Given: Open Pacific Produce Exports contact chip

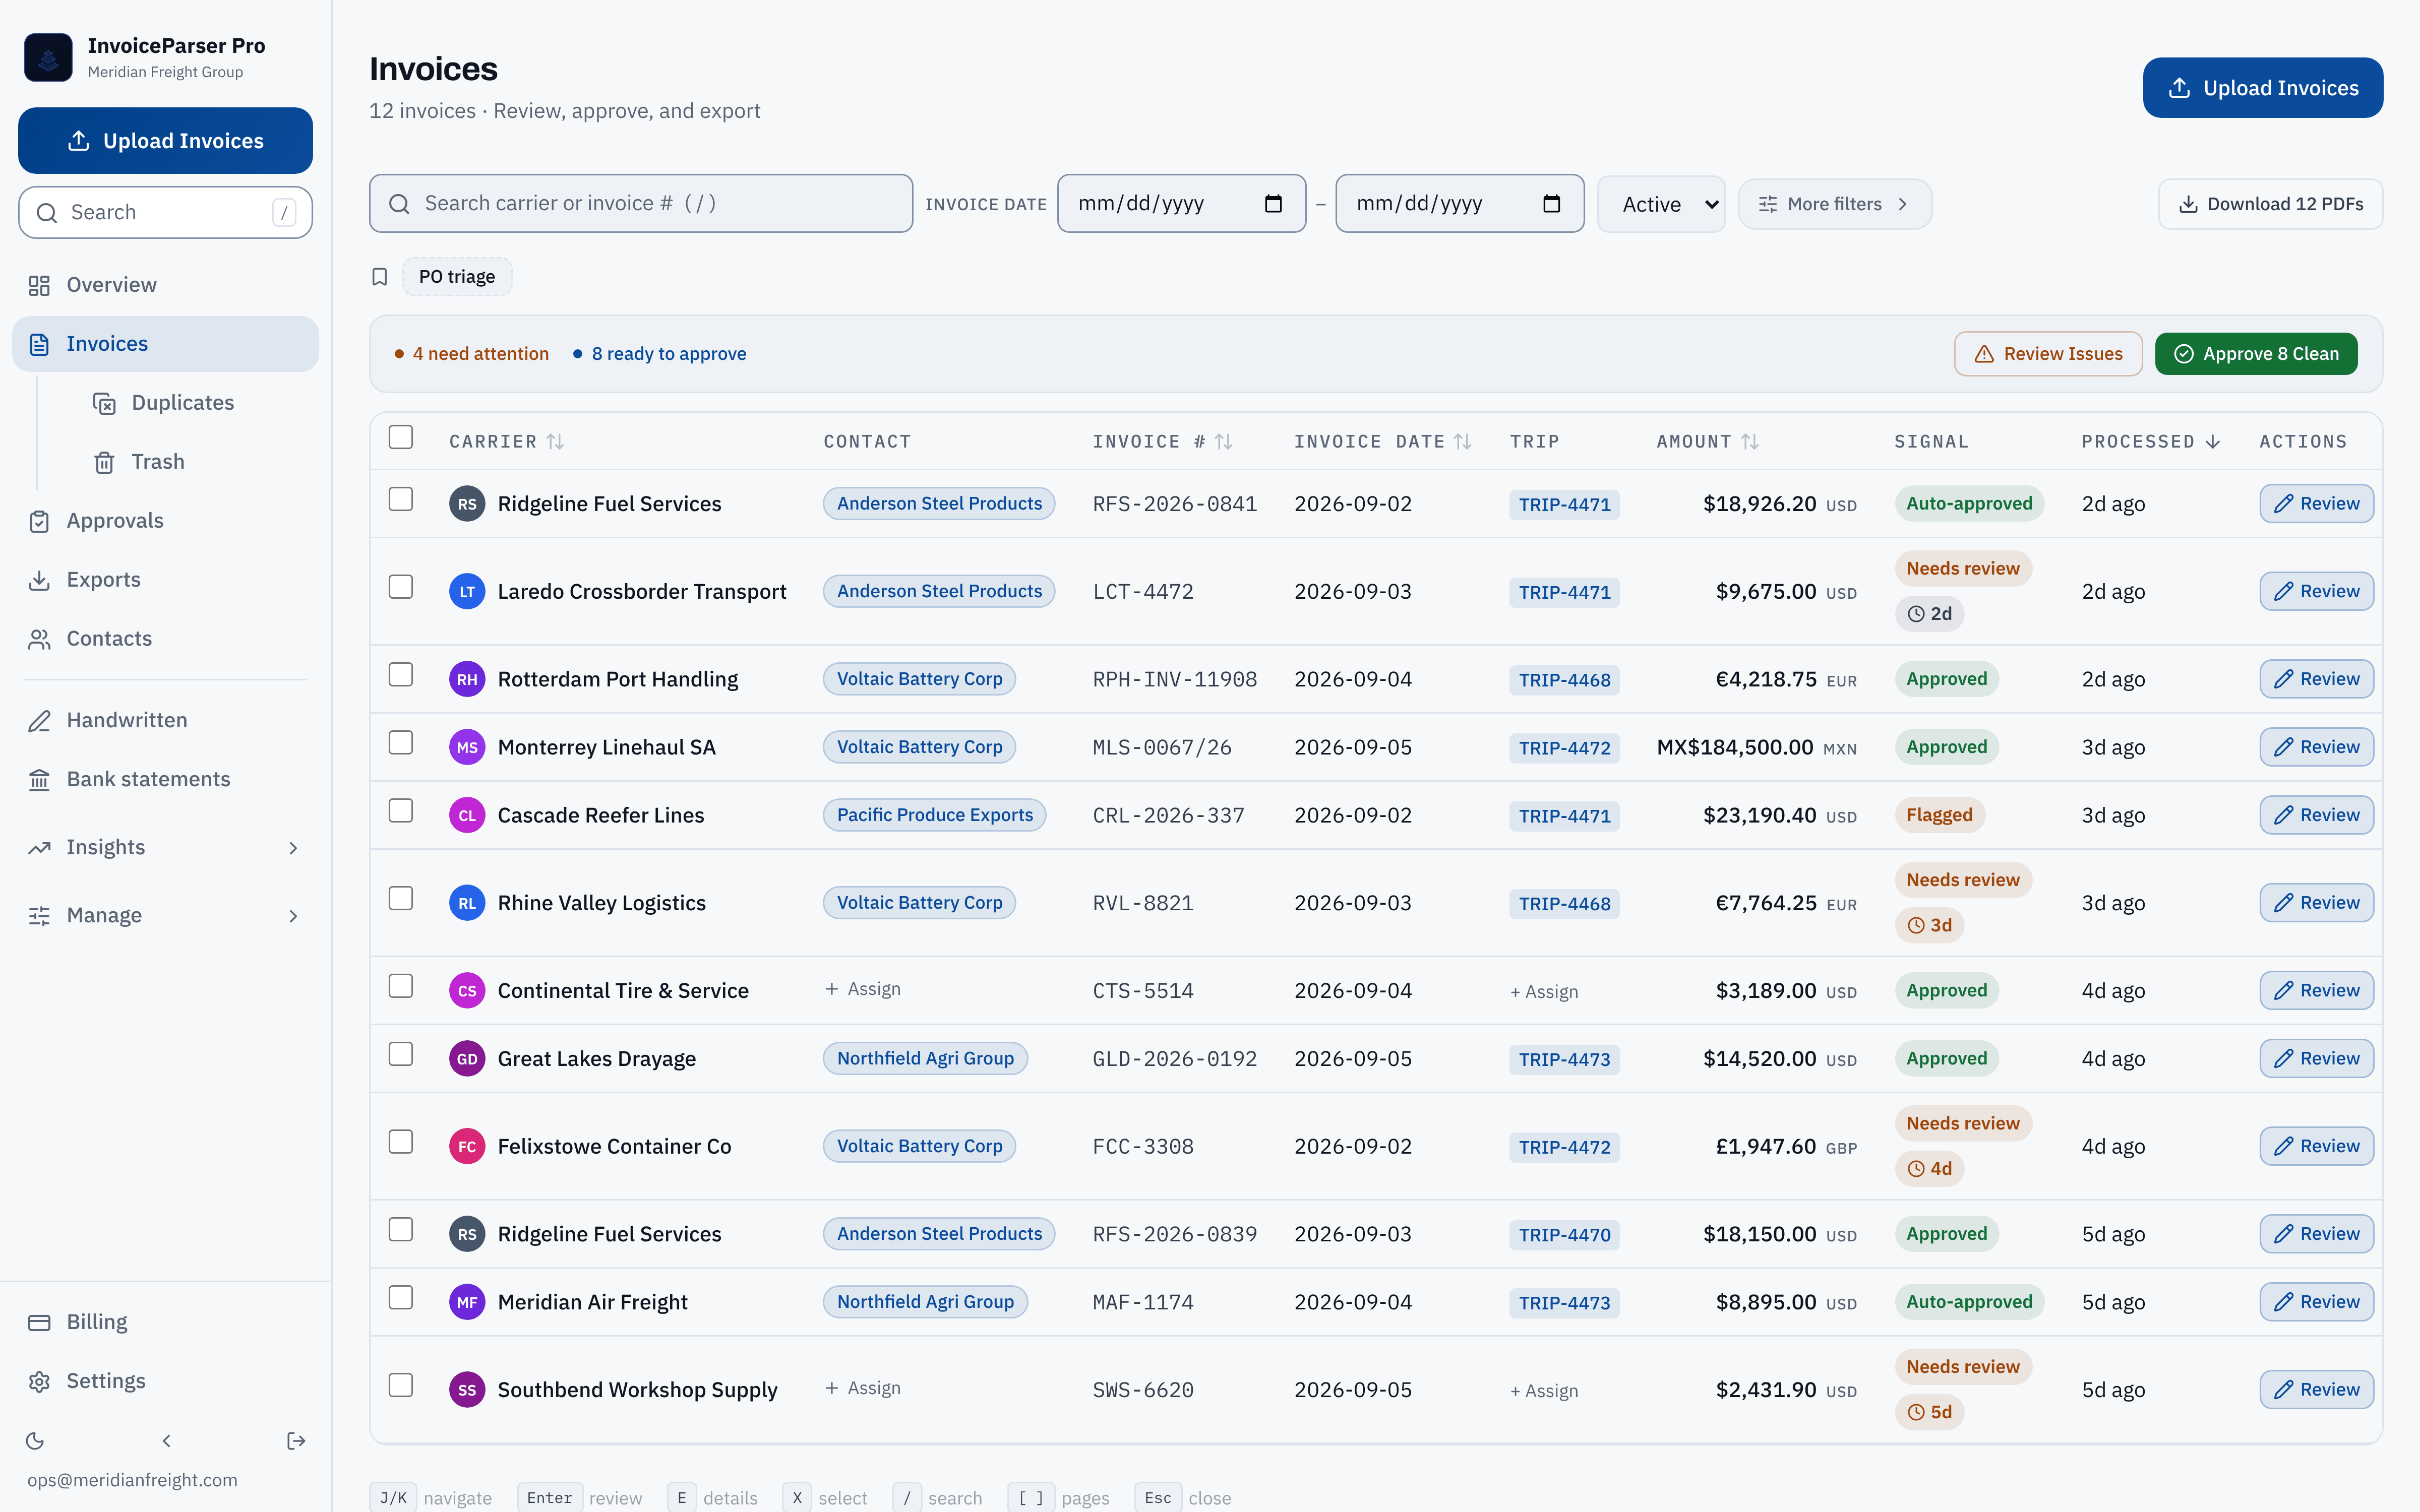Looking at the screenshot, I should pyautogui.click(x=934, y=816).
